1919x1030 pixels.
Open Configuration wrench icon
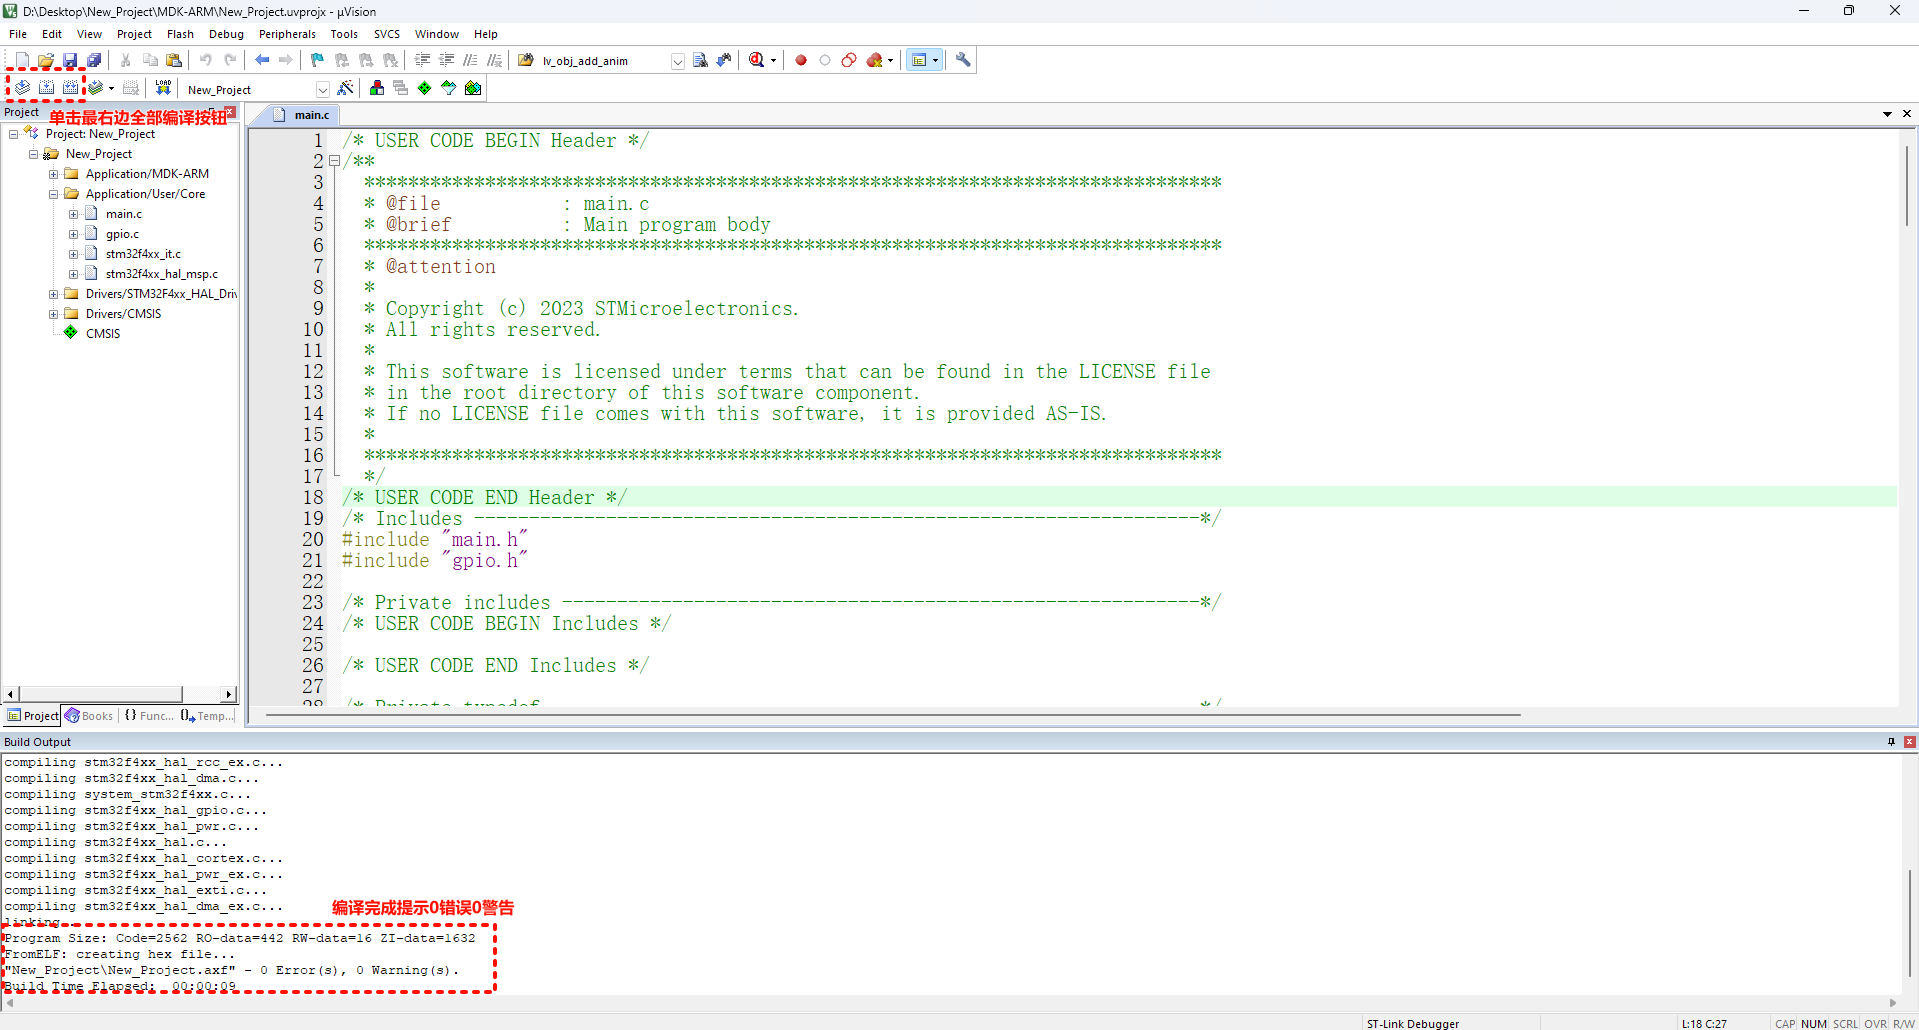click(x=963, y=60)
